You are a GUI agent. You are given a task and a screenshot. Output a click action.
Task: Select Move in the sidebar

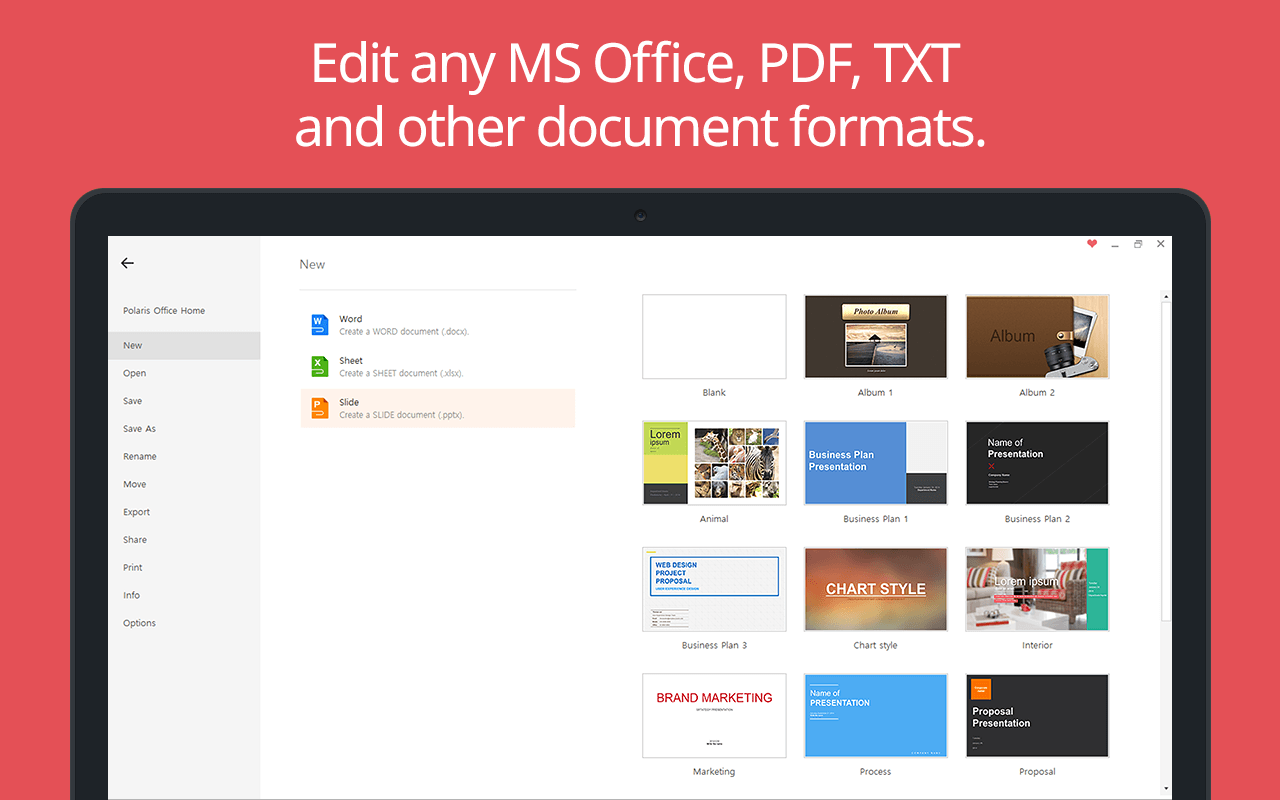pos(184,485)
